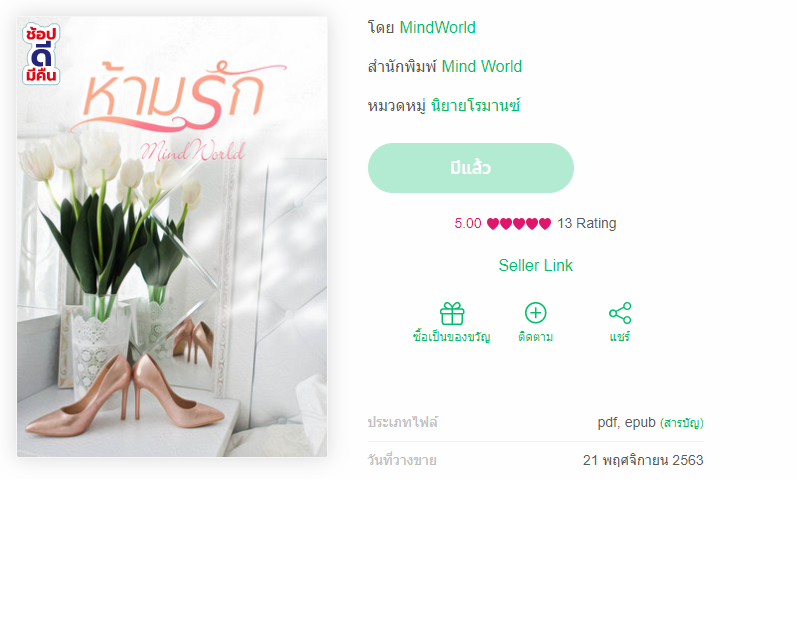Click the share icon
The width and height of the screenshot is (797, 624).
(620, 313)
